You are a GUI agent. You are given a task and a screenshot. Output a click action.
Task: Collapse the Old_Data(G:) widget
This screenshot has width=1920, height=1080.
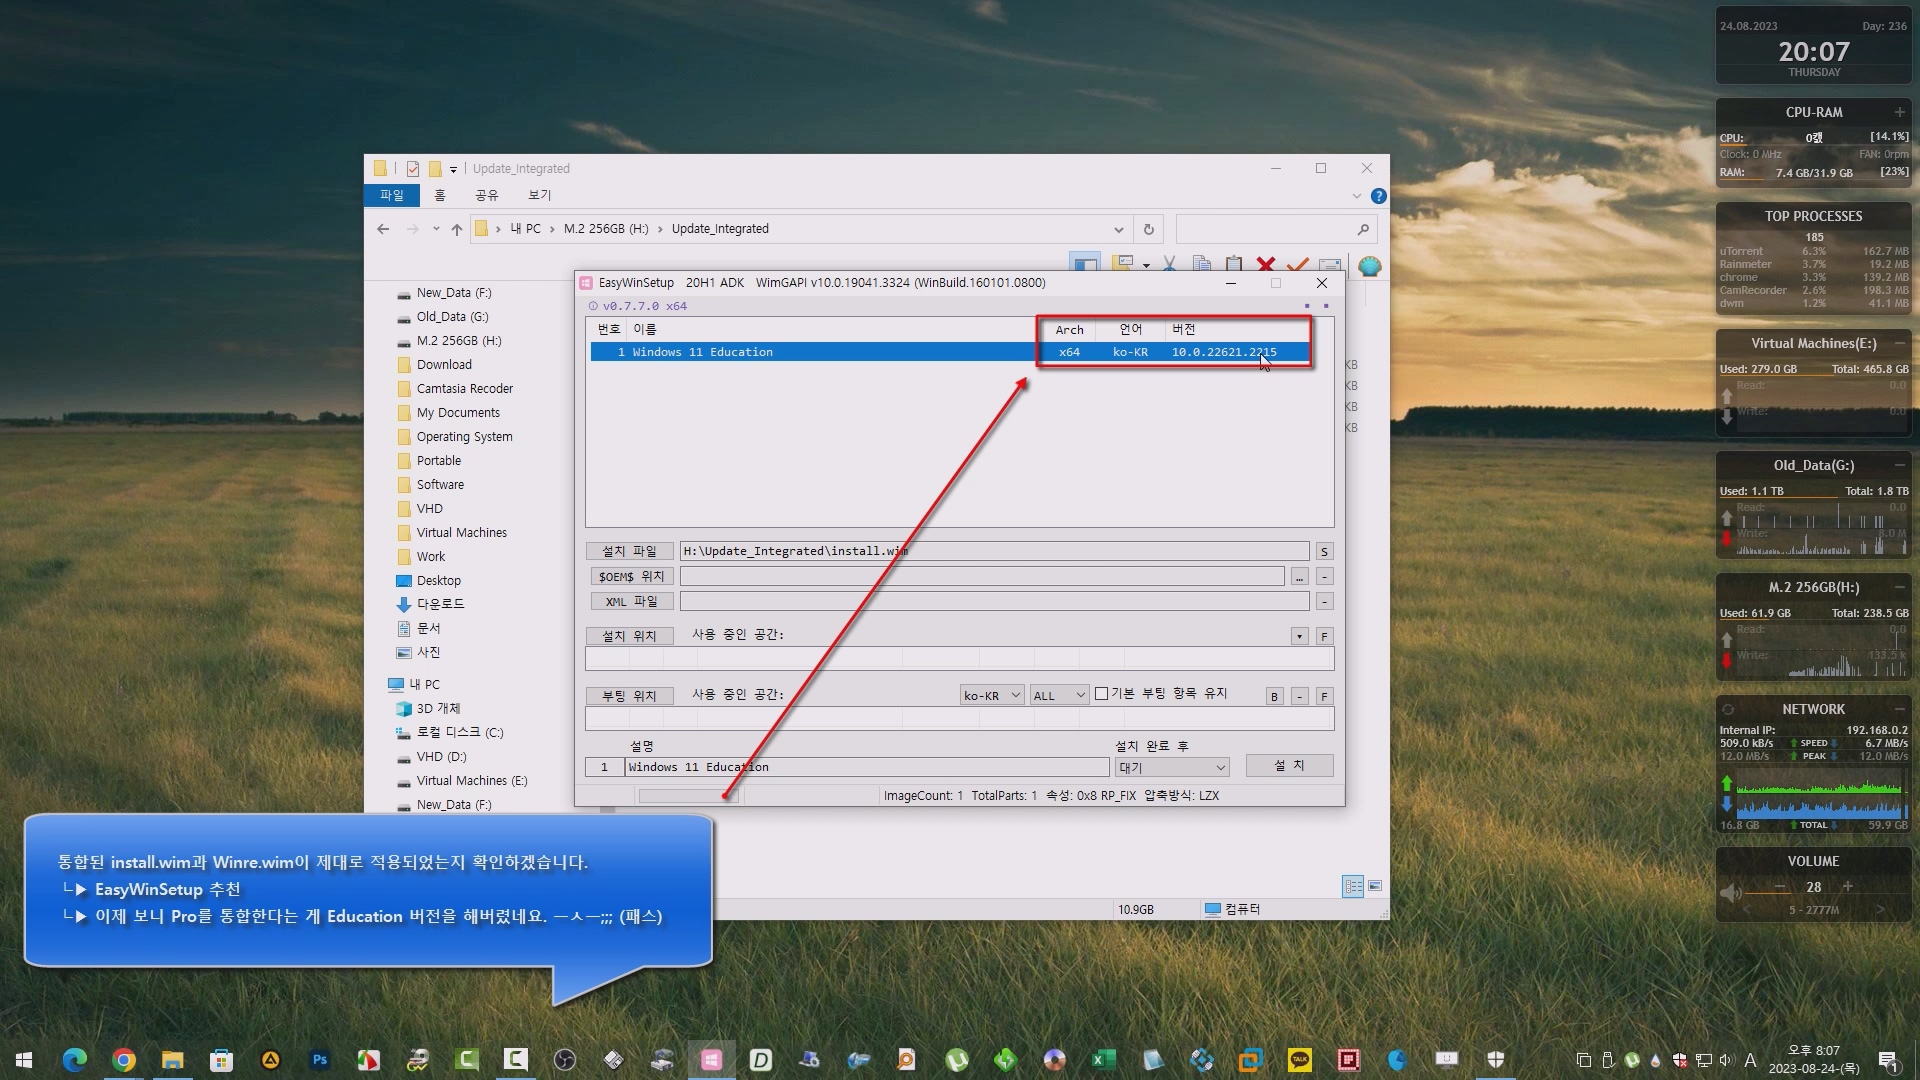click(1899, 465)
